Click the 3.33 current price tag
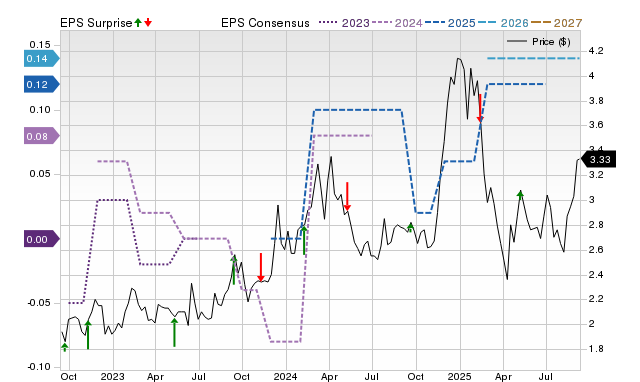The width and height of the screenshot is (640, 382). 598,159
